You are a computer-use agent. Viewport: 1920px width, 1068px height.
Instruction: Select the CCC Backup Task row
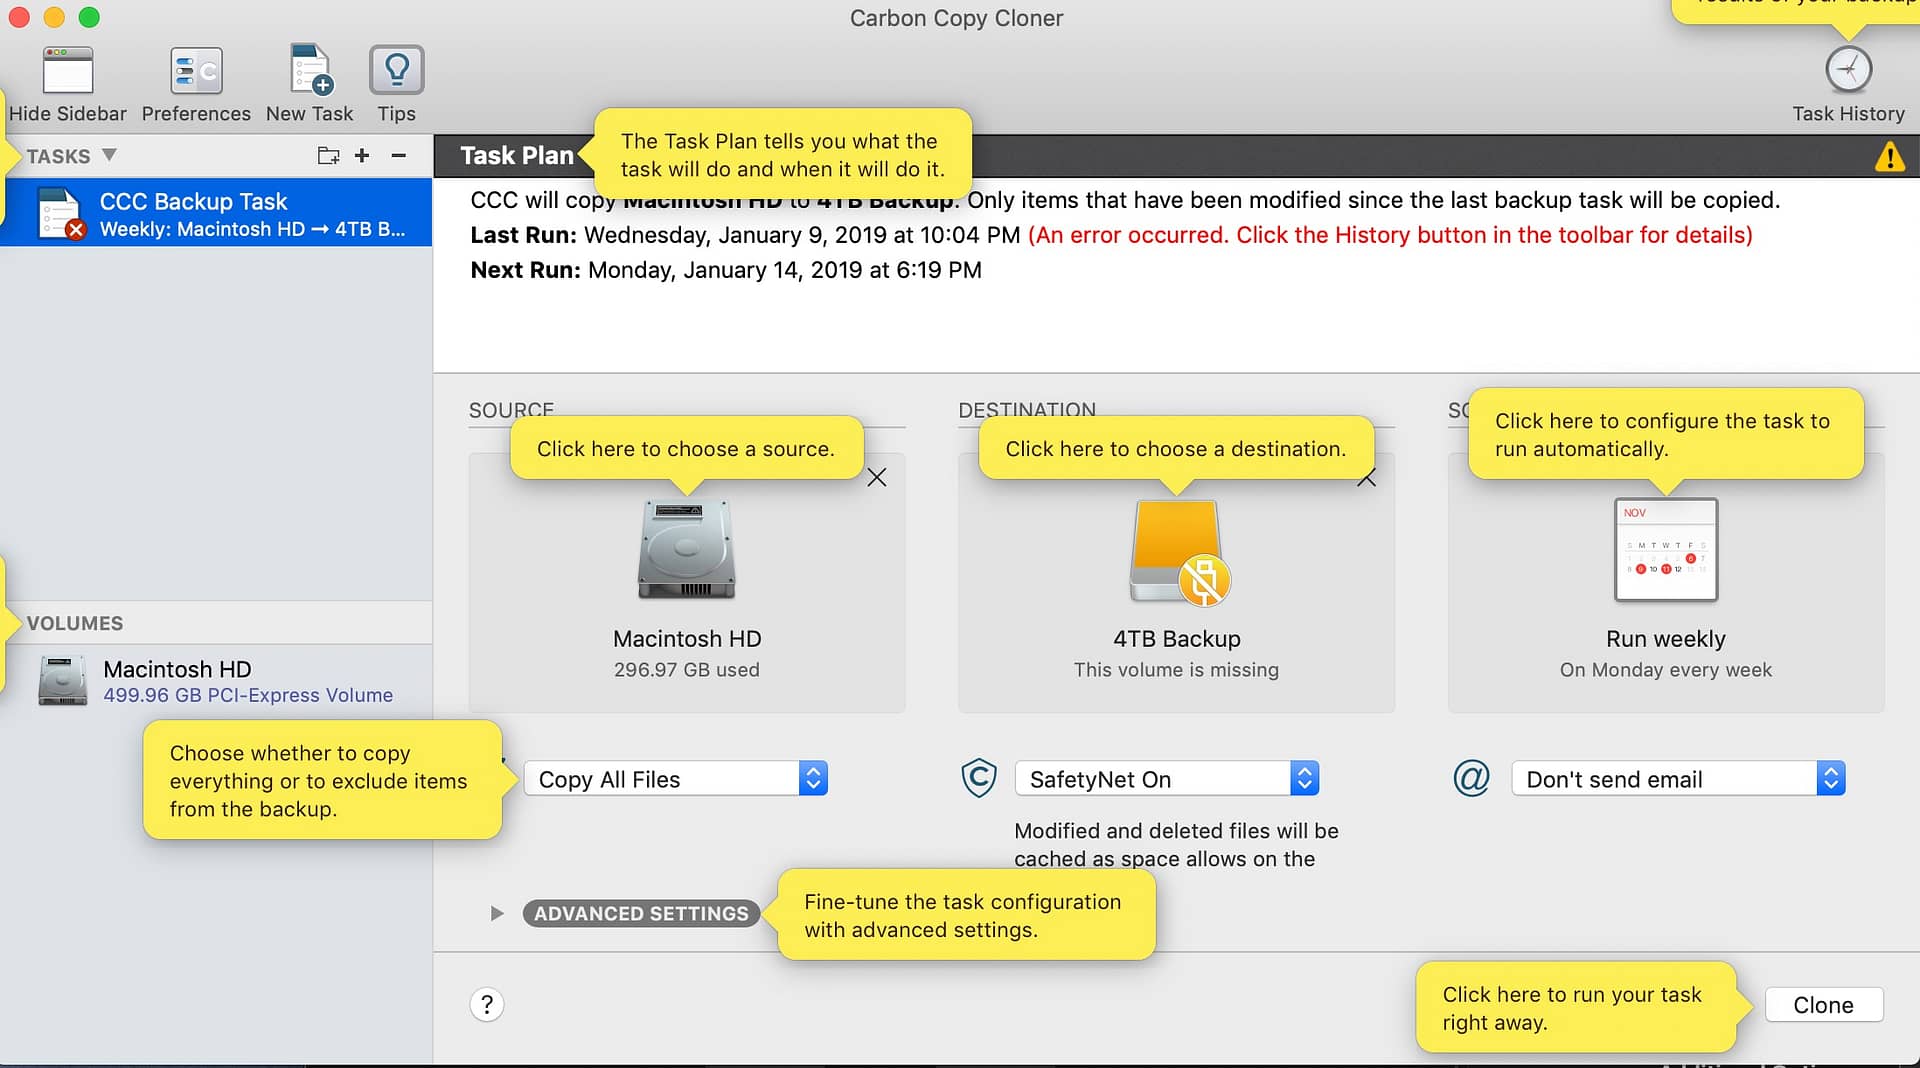pos(216,213)
